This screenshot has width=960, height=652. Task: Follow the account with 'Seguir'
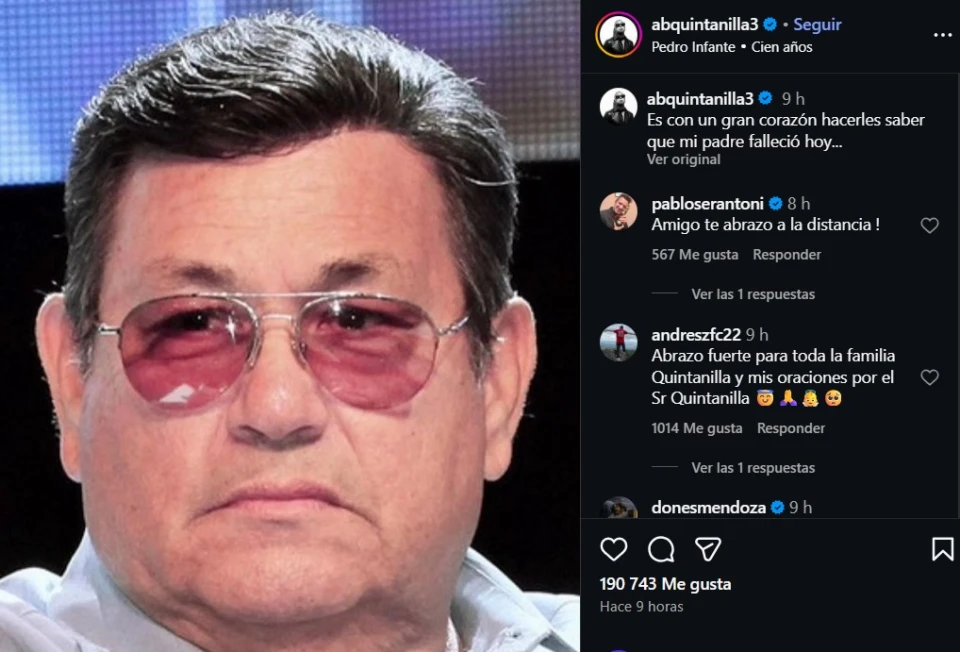coord(817,25)
